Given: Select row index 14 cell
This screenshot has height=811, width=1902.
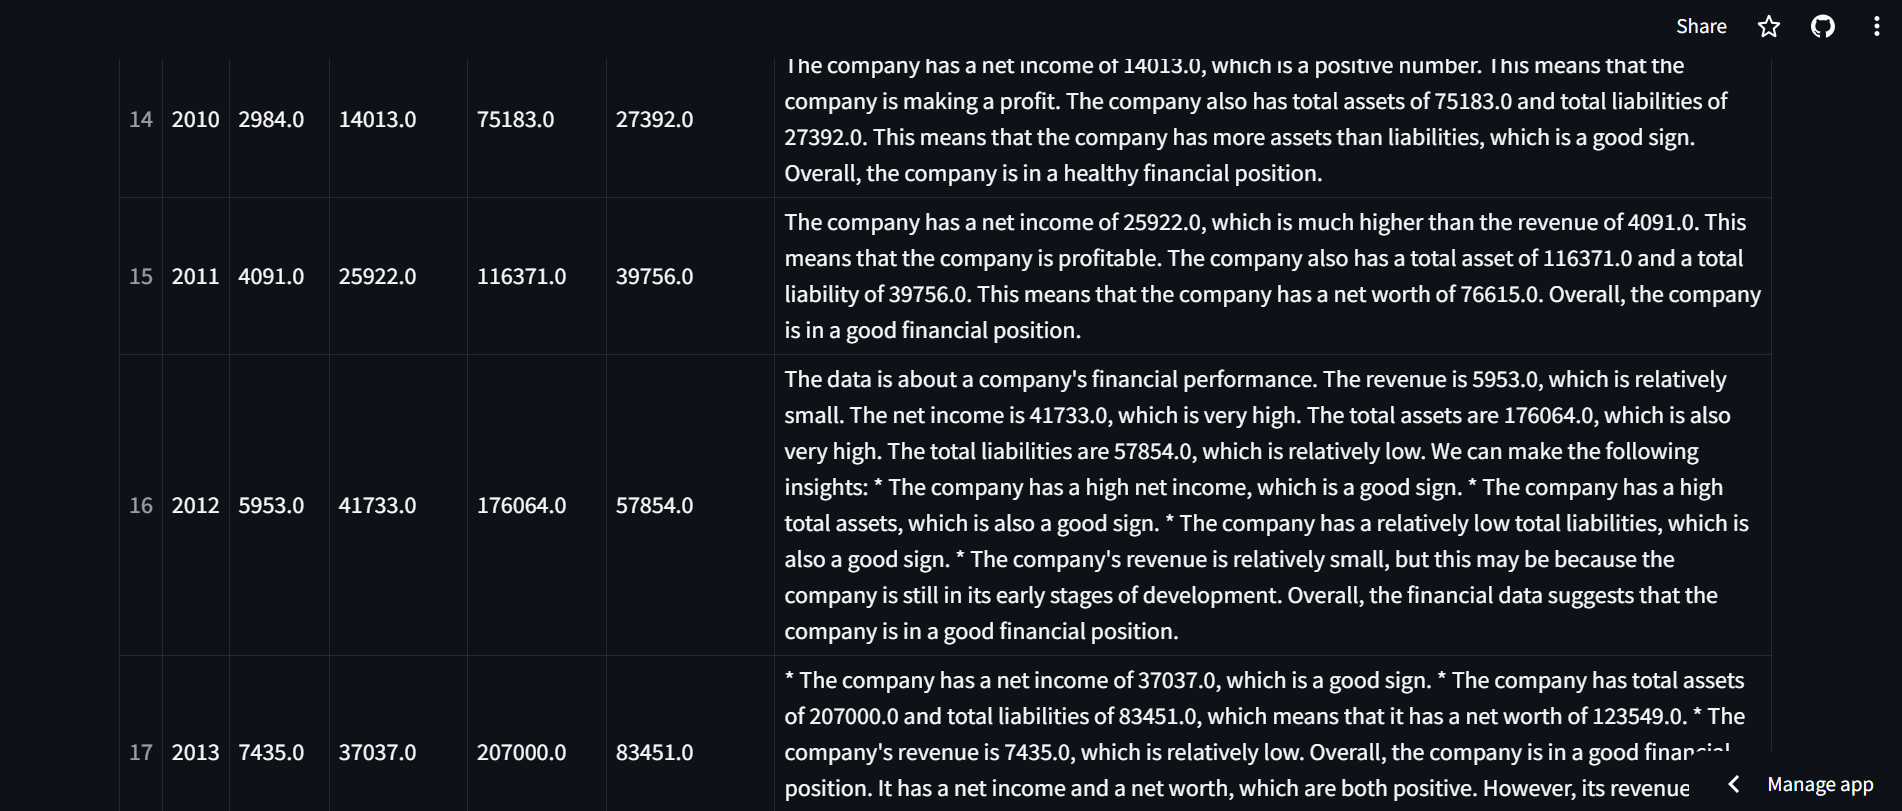Looking at the screenshot, I should click(x=141, y=120).
